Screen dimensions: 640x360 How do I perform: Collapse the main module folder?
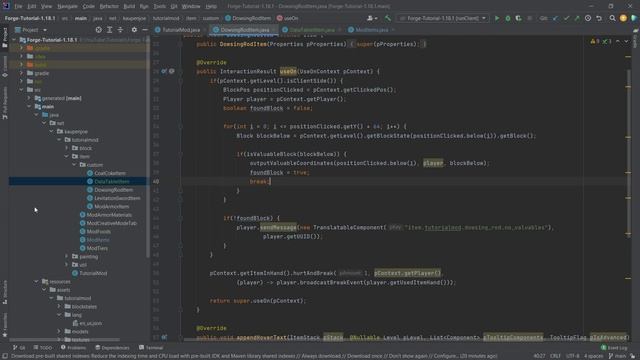point(29,107)
